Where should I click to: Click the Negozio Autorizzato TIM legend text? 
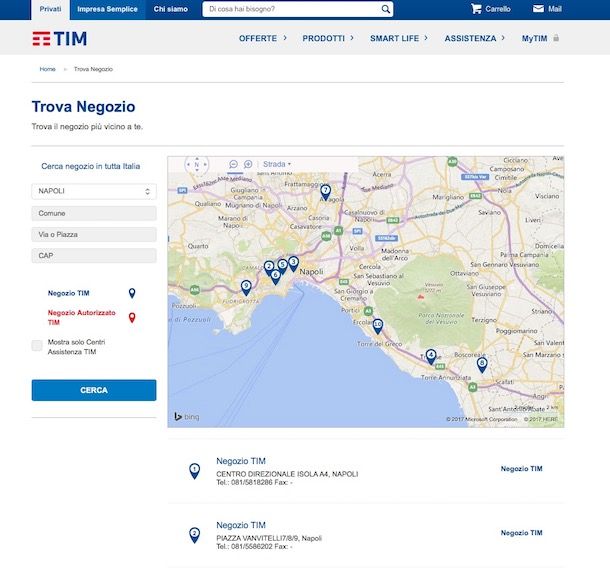82,317
